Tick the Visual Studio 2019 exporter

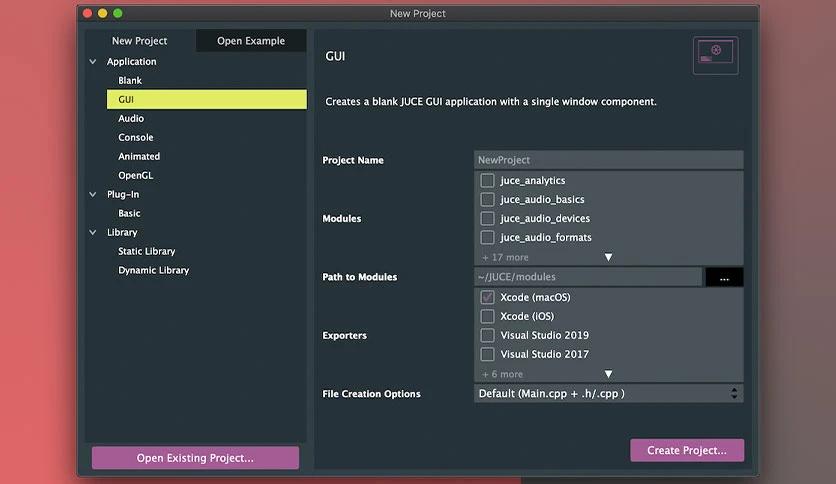pyautogui.click(x=487, y=335)
